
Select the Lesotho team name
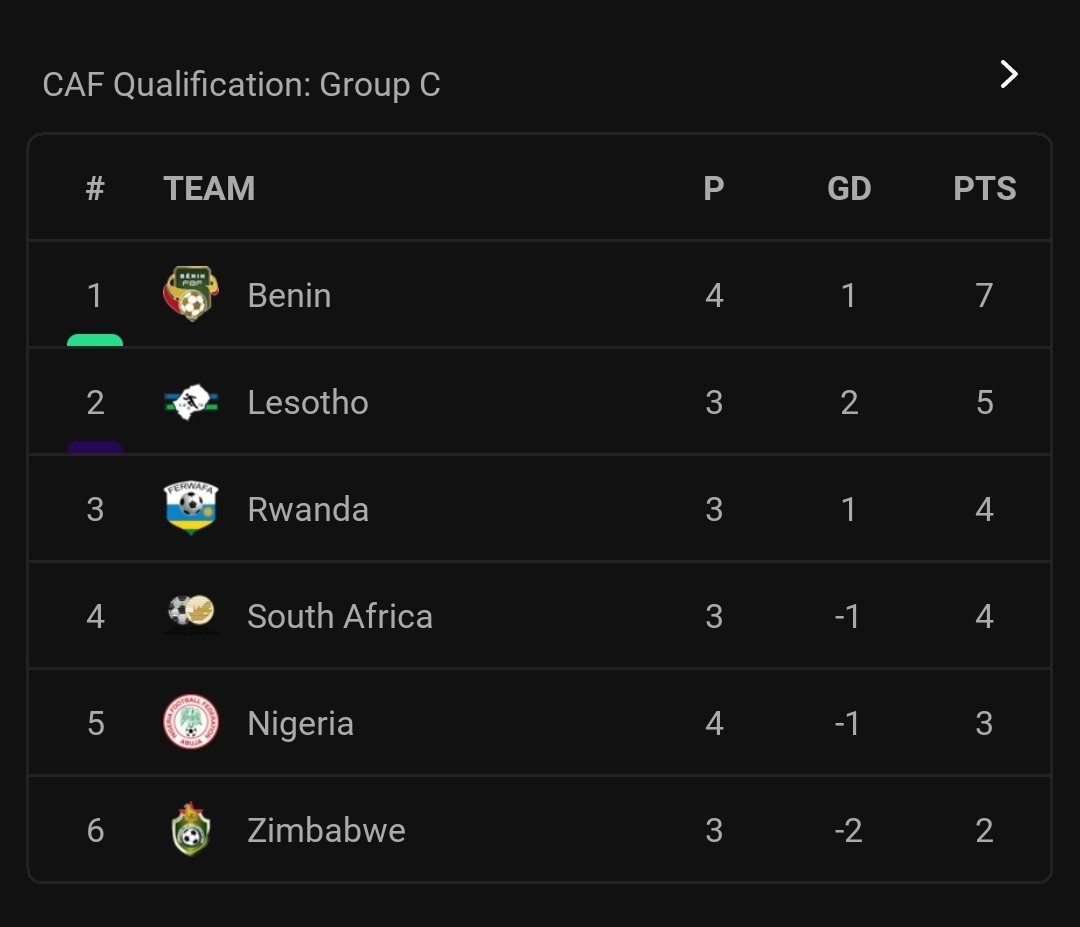tap(308, 403)
